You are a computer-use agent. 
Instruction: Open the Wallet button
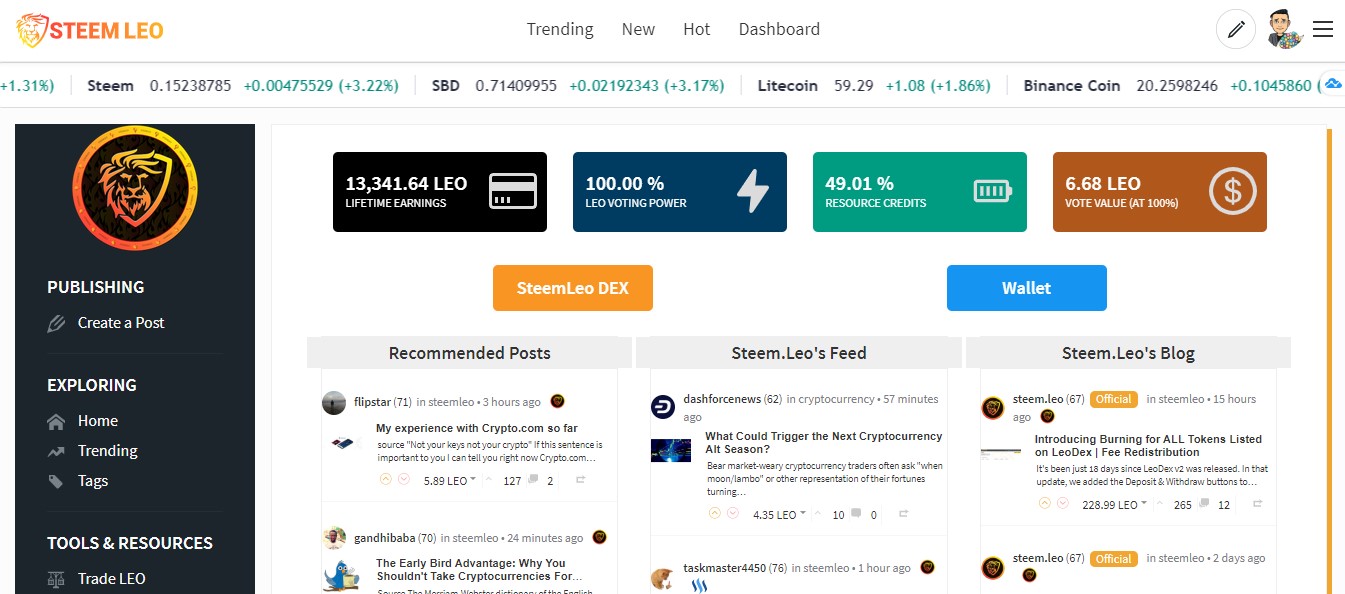pos(1027,288)
